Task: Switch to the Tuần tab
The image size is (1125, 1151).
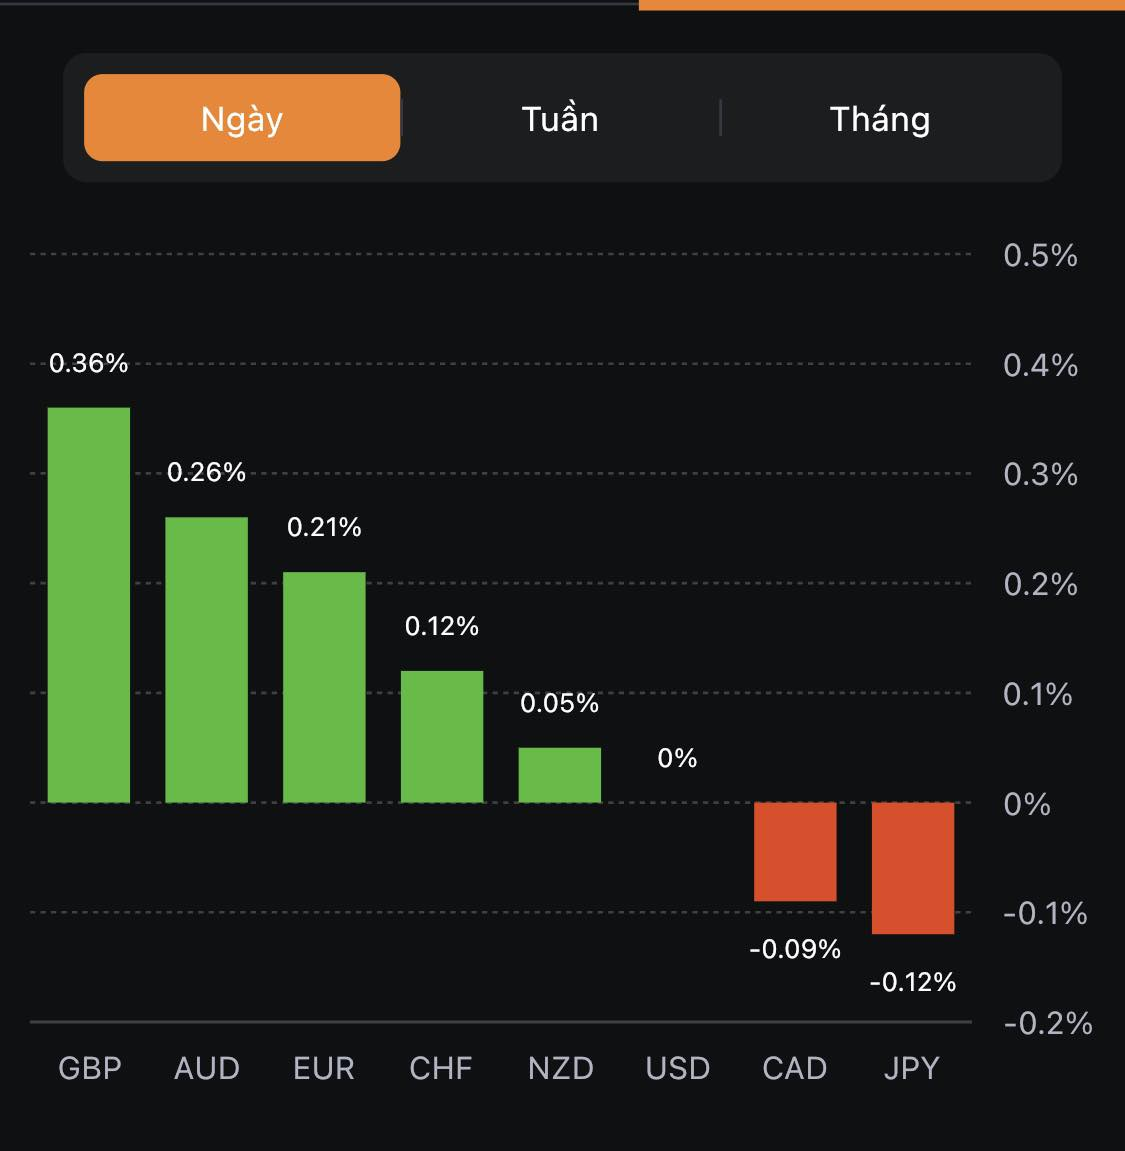Action: (x=560, y=119)
